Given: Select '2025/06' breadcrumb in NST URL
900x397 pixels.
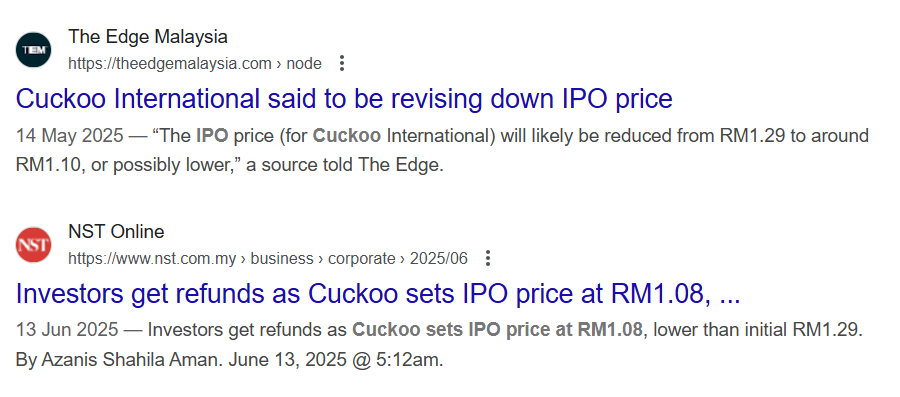Looking at the screenshot, I should 439,259.
